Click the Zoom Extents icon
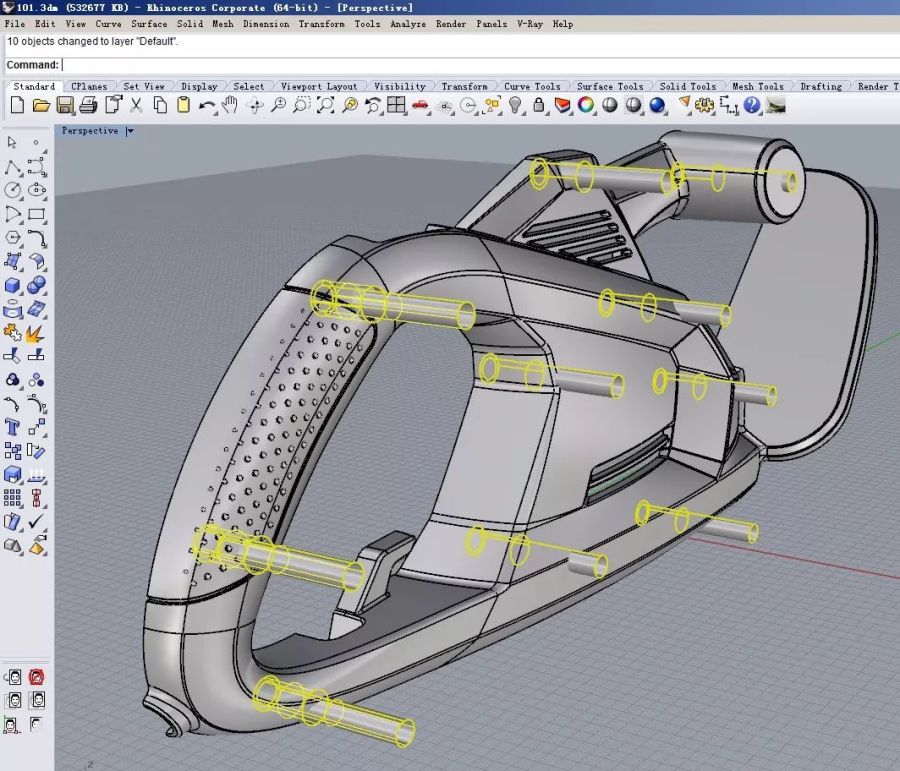 326,105
